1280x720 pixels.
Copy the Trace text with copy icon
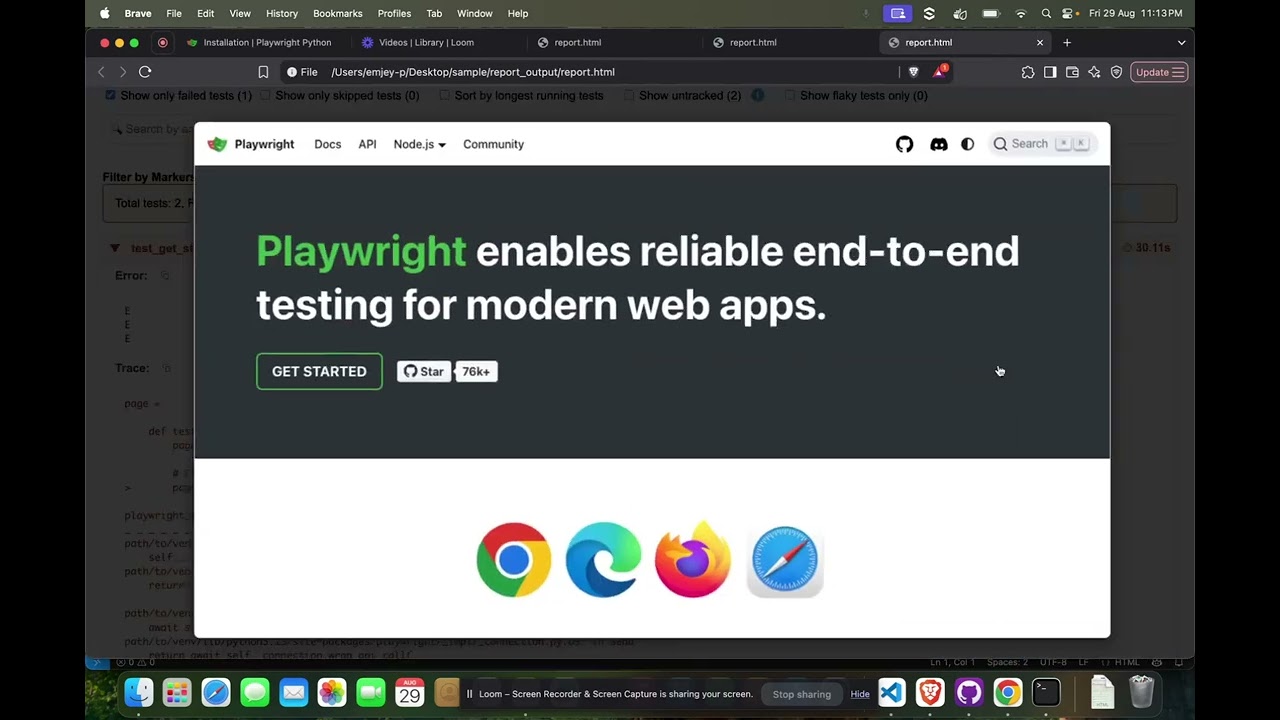click(167, 368)
